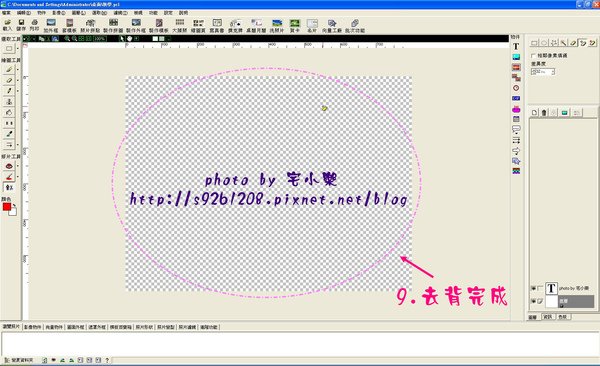The image size is (600, 366).
Task: Toggle the 相鄰像素填滿 checkbox
Action: pyautogui.click(x=533, y=56)
